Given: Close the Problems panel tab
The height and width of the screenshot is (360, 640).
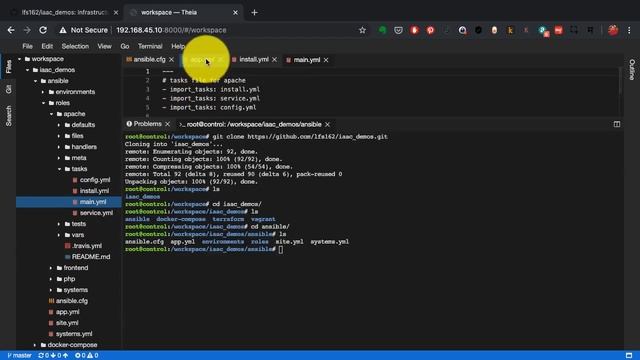Looking at the screenshot, I should coord(167,124).
